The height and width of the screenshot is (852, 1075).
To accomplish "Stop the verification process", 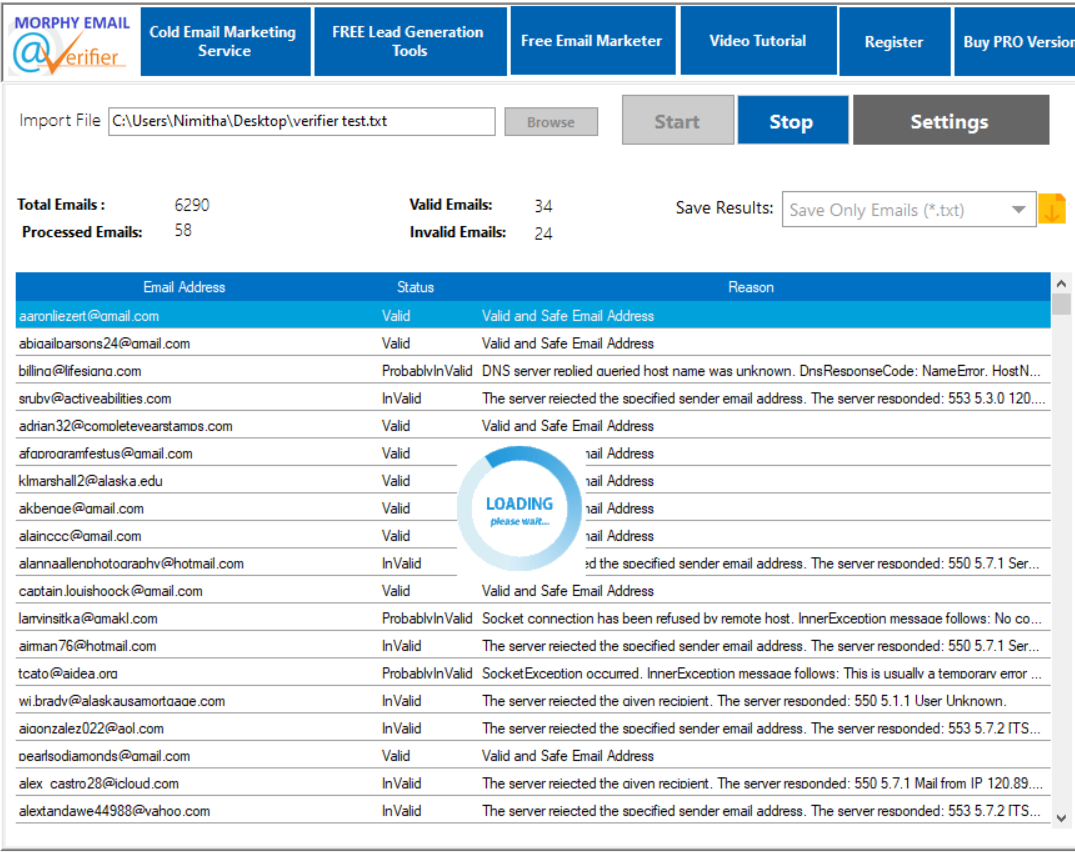I will (x=792, y=121).
